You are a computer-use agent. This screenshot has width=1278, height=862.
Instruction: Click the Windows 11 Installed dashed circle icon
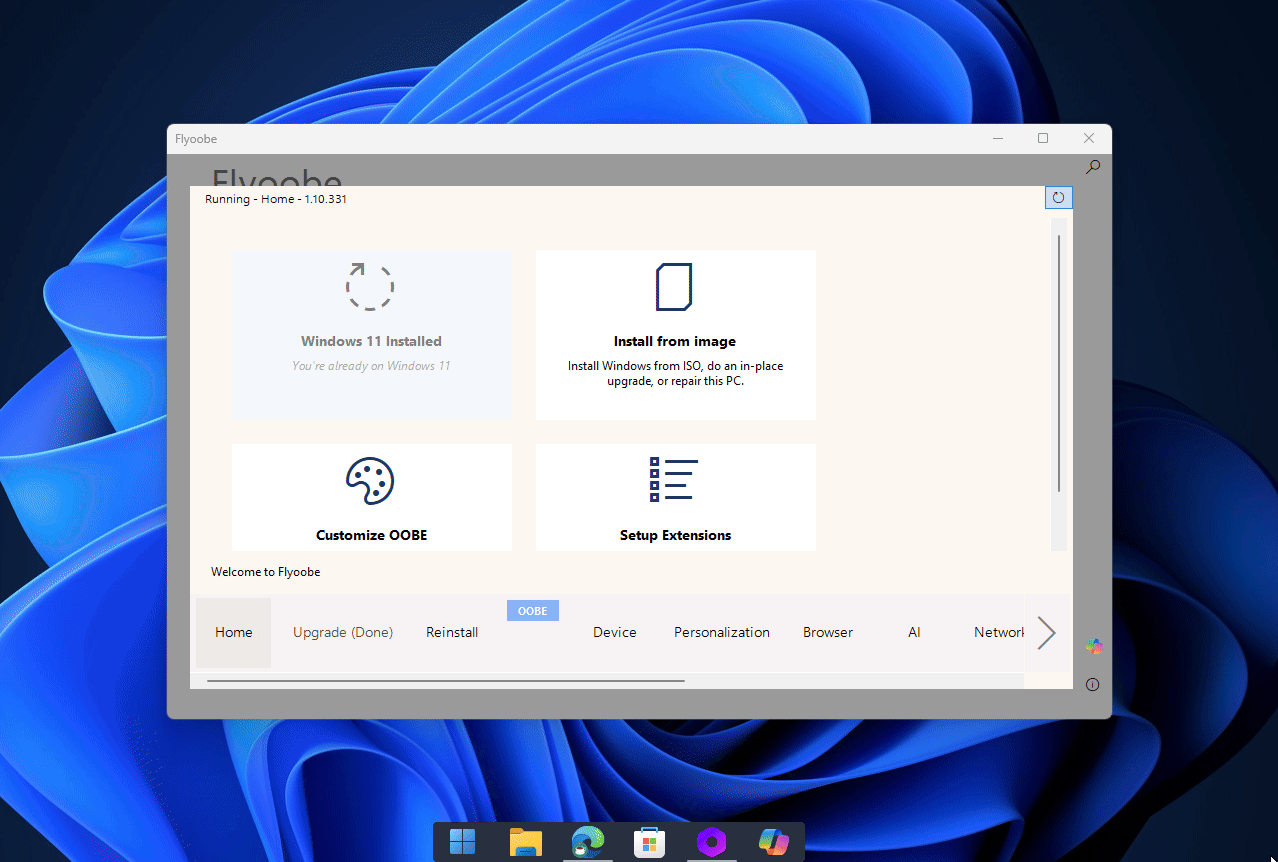click(370, 287)
